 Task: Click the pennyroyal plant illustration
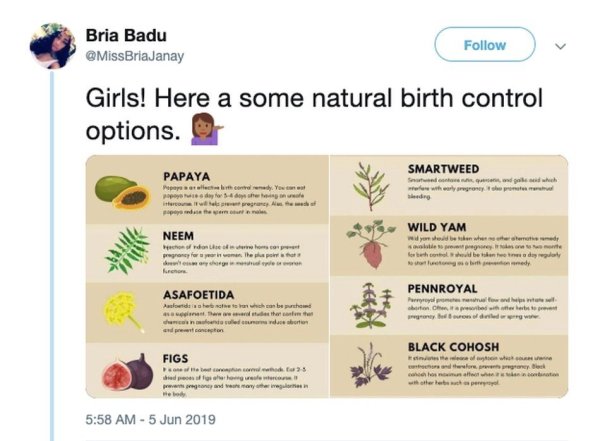[x=371, y=305]
